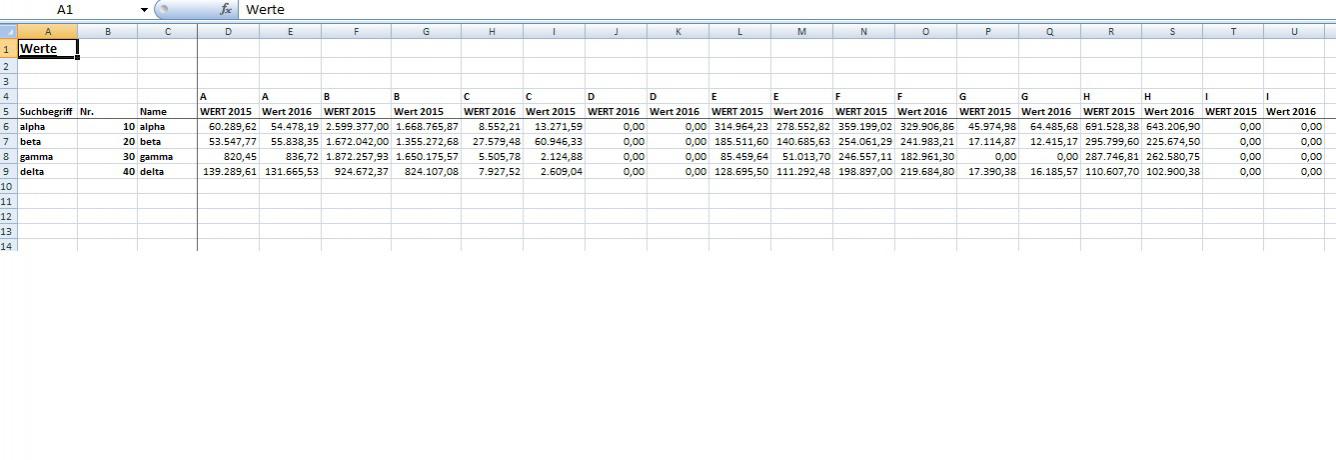Click group letter E above column L
Image resolution: width=1336 pixels, height=460 pixels.
point(740,97)
